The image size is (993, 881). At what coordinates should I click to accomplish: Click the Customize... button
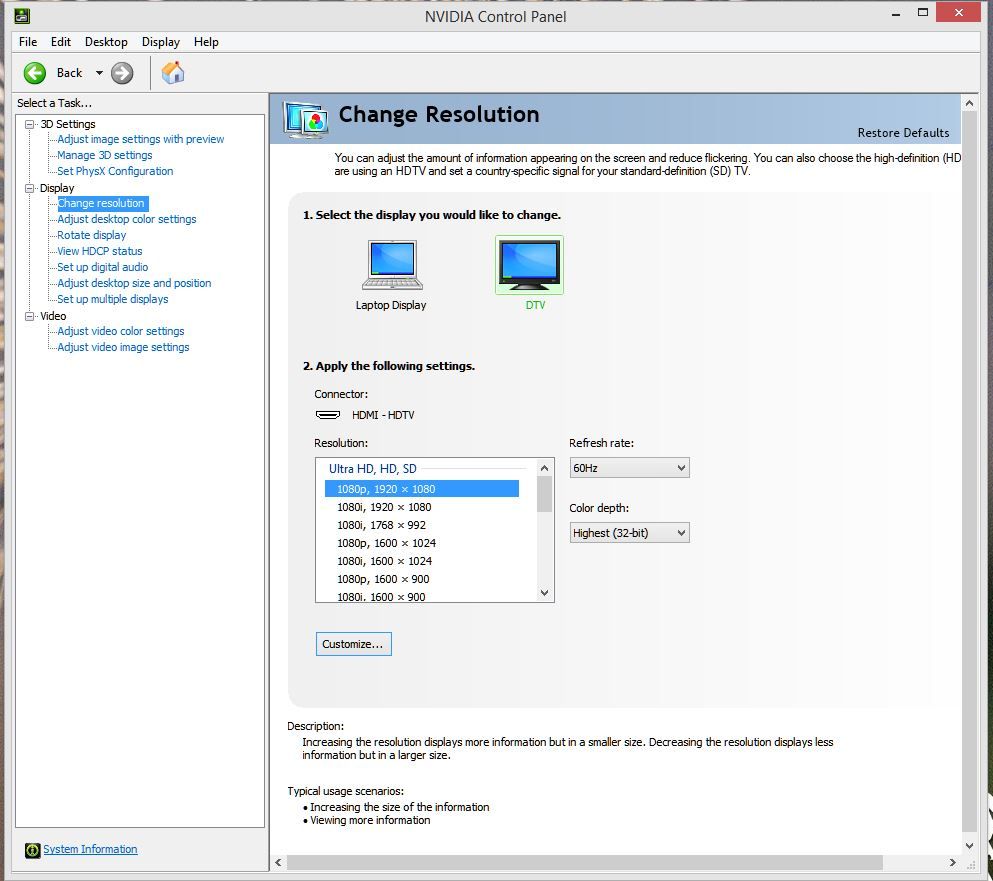353,644
